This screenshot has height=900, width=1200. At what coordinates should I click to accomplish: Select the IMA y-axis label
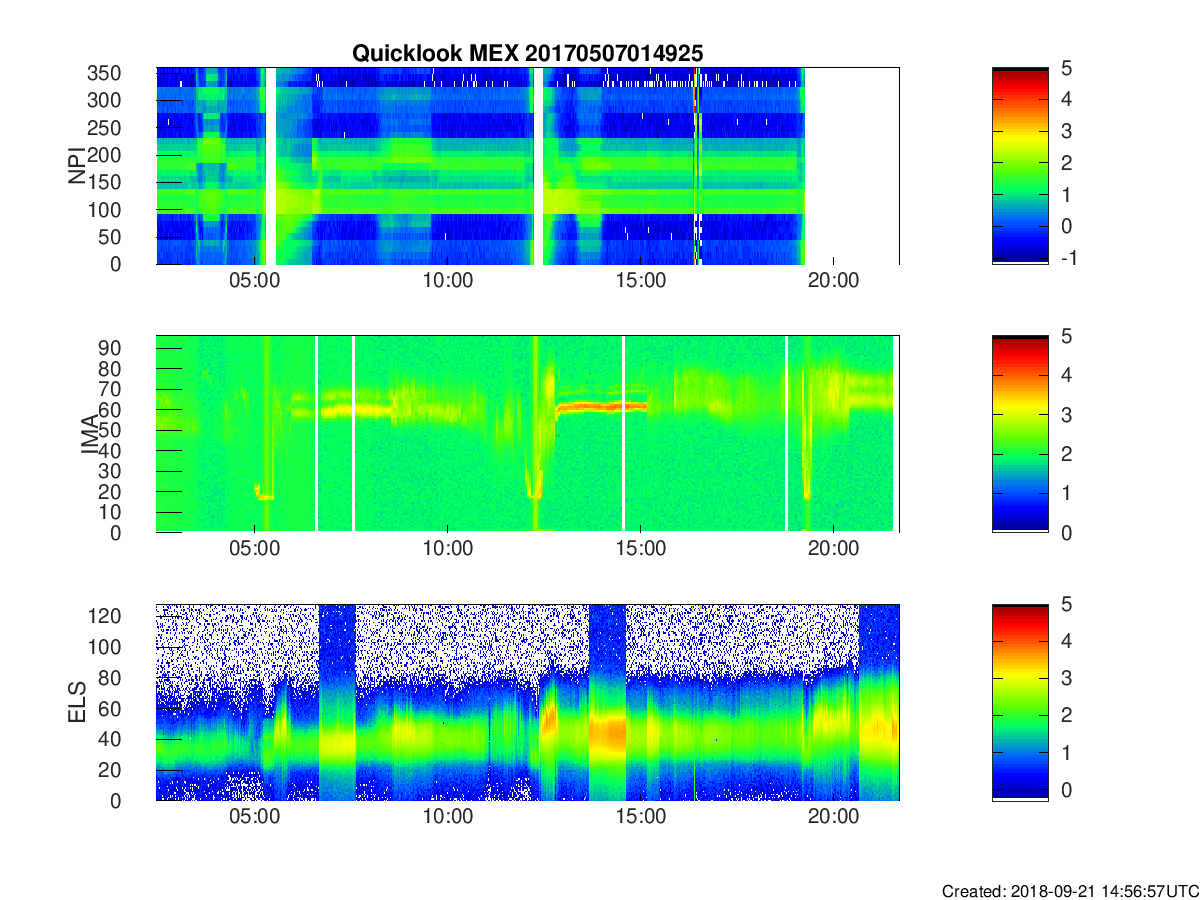tap(91, 434)
